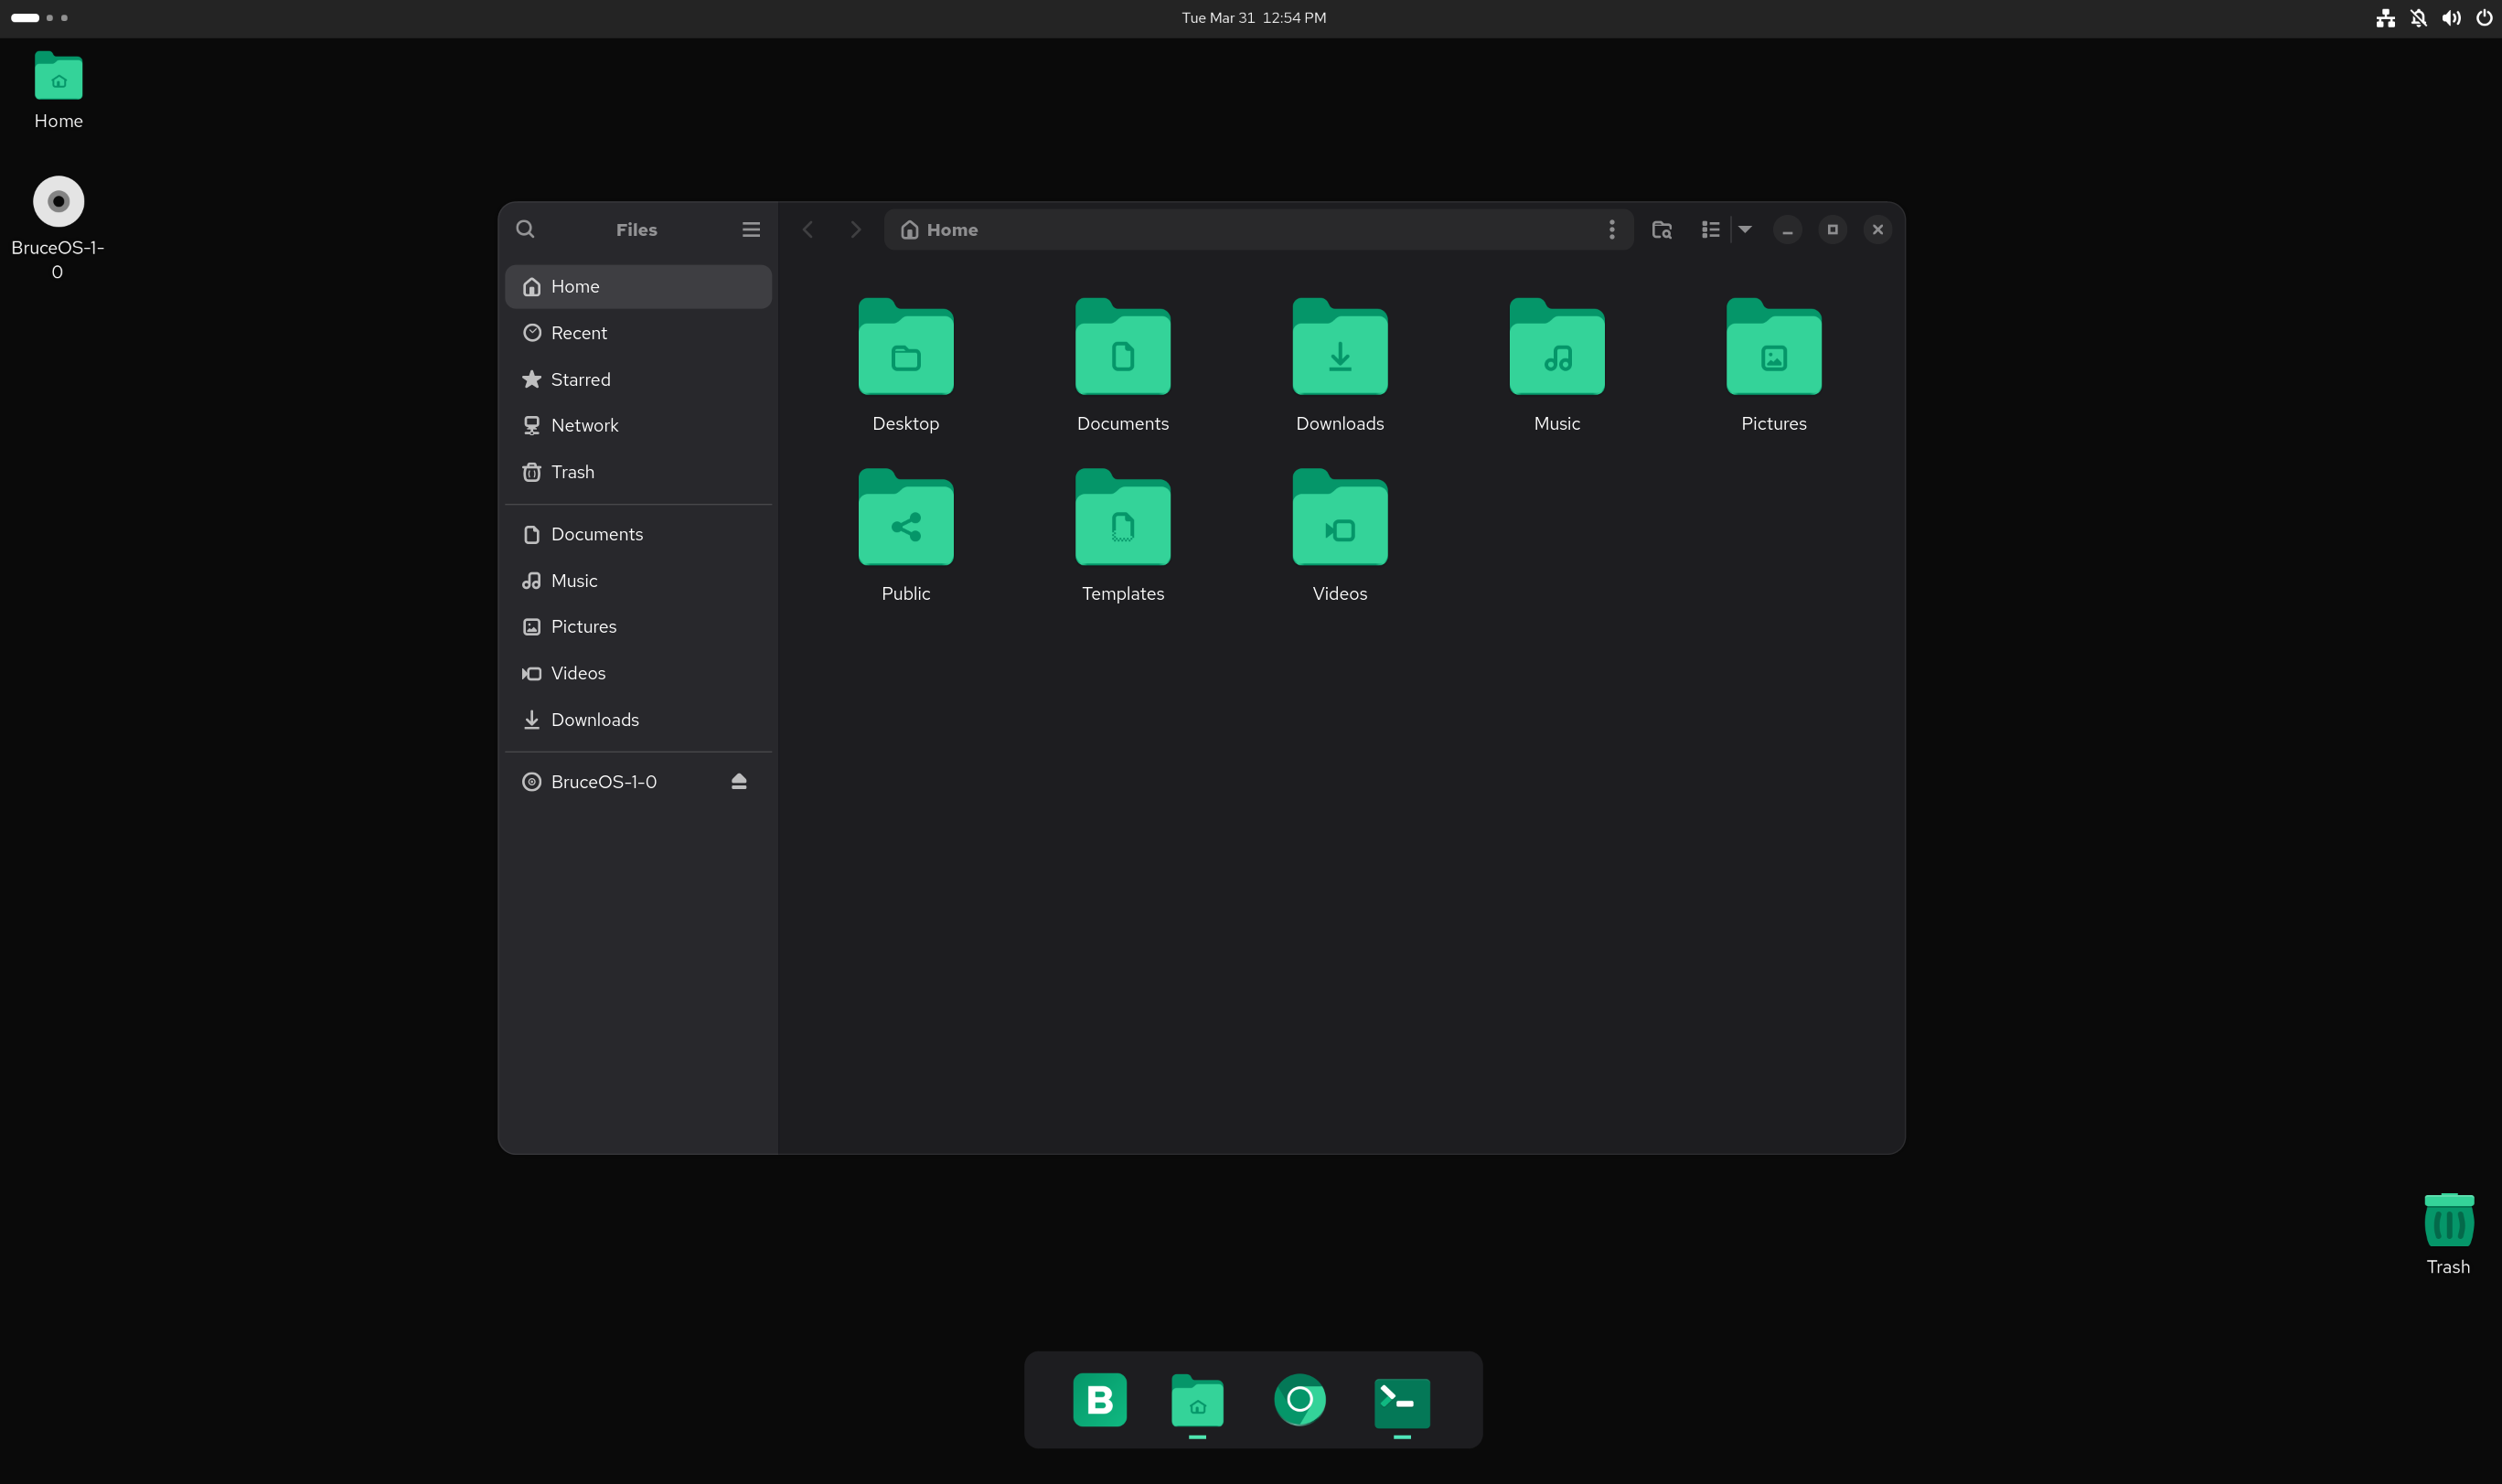Open the Templates folder
The width and height of the screenshot is (2502, 1484).
pyautogui.click(x=1121, y=518)
